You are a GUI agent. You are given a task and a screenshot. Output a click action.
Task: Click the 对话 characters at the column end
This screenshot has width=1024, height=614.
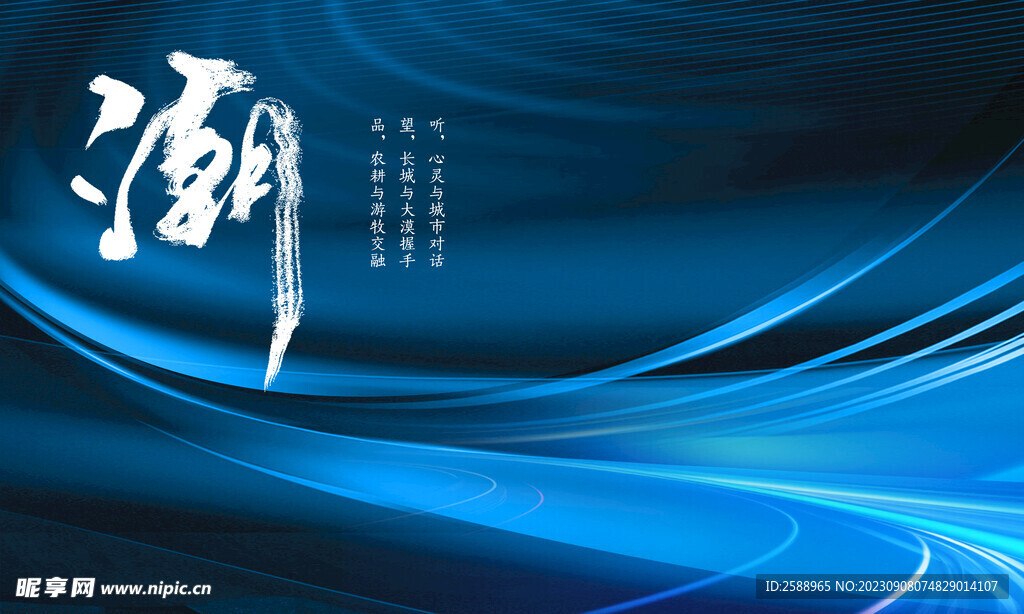click(x=436, y=251)
